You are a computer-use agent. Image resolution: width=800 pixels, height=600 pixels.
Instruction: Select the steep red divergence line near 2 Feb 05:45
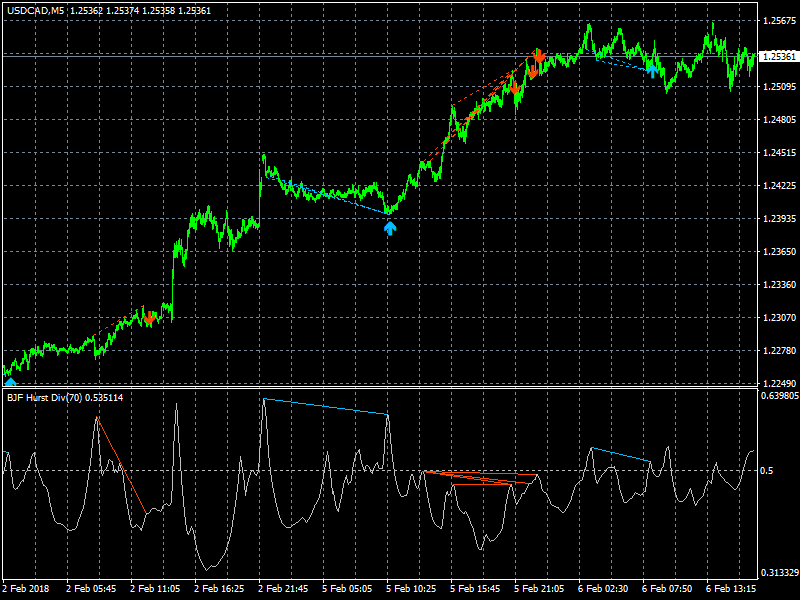(x=121, y=465)
